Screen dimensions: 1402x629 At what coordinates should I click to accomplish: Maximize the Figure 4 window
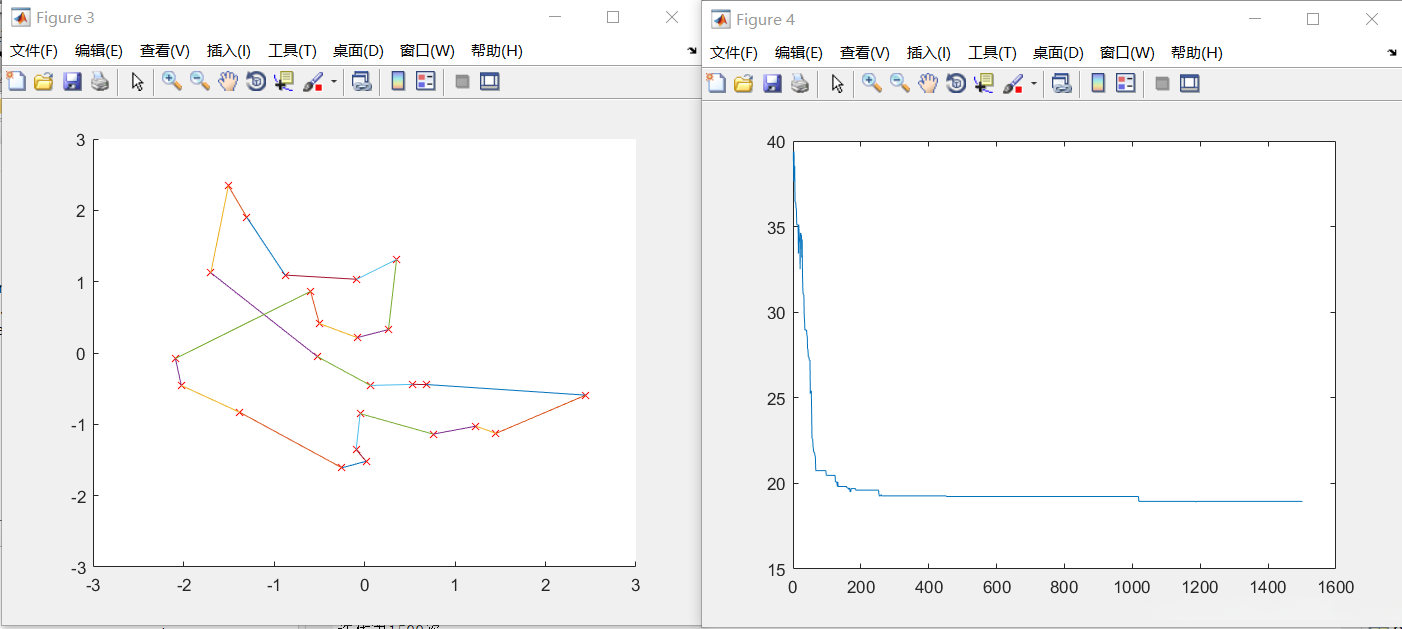point(1313,19)
